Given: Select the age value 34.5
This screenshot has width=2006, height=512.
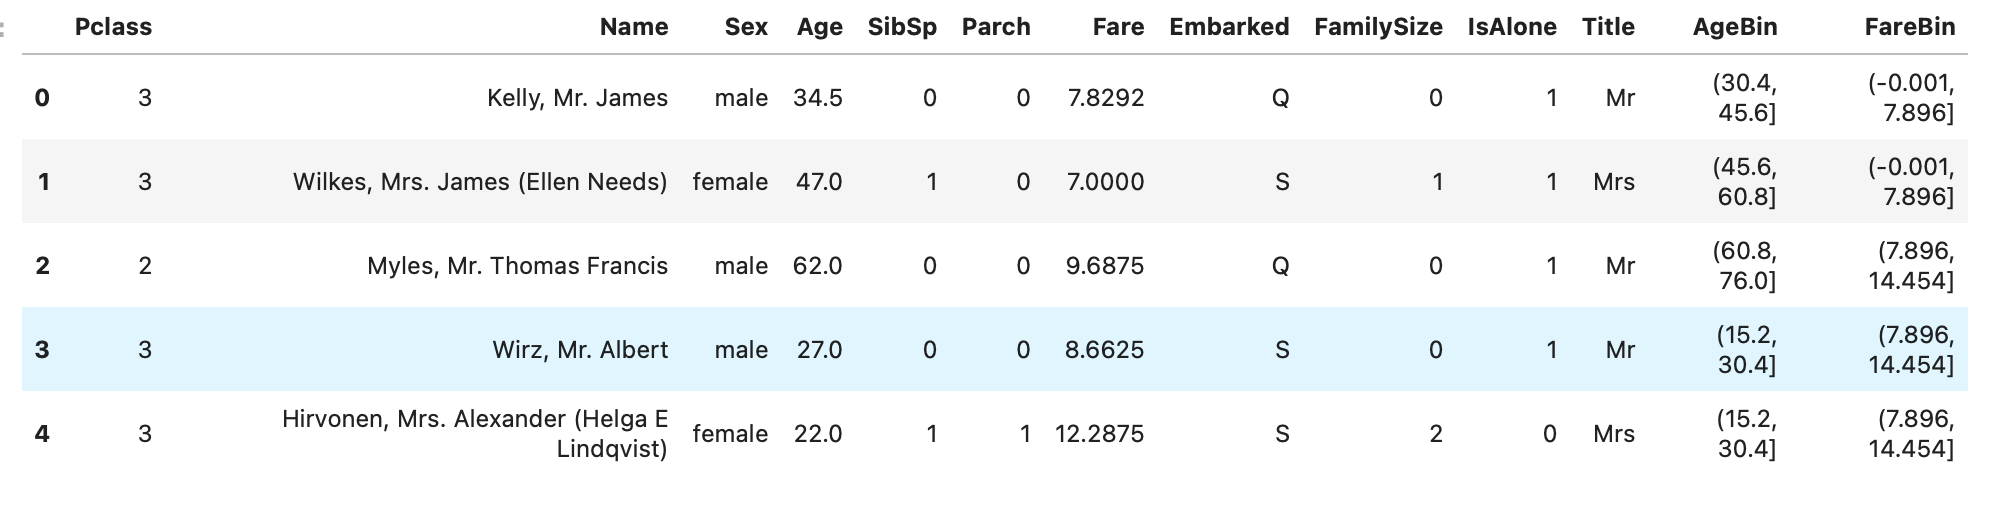Looking at the screenshot, I should tap(817, 98).
